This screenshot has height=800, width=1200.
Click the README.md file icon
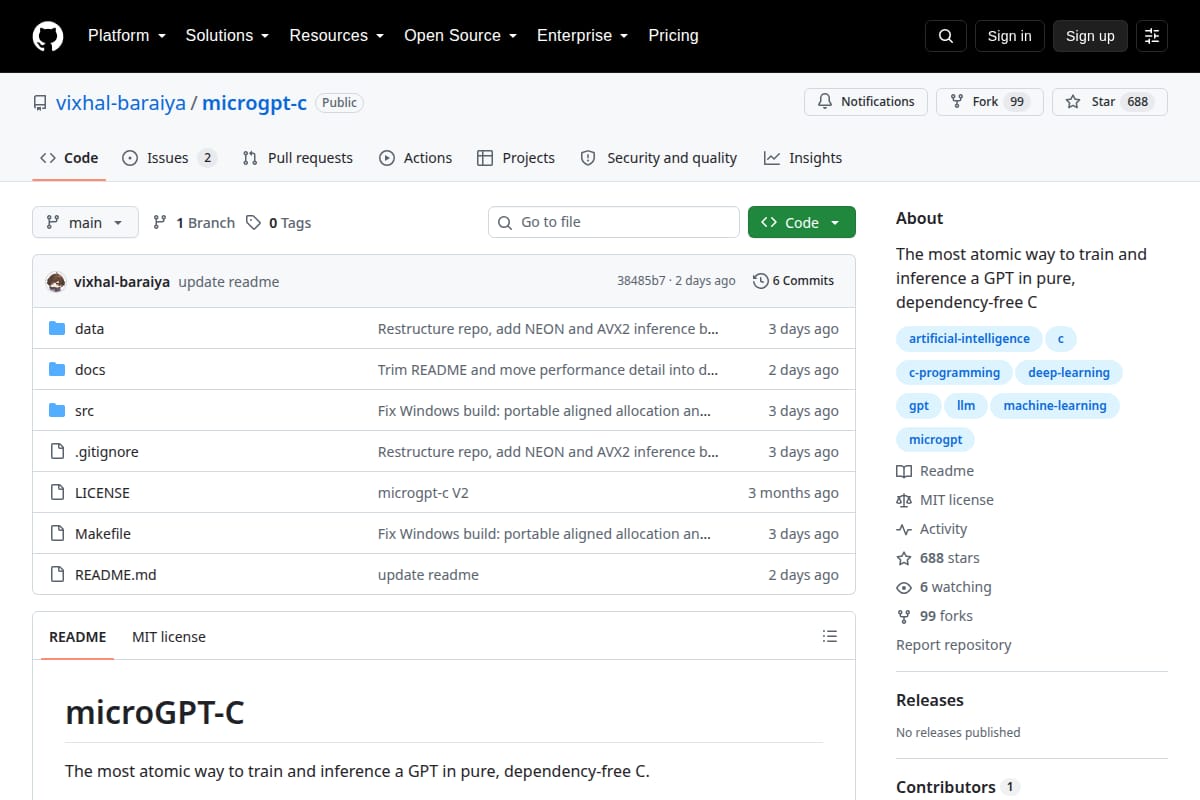pos(57,575)
